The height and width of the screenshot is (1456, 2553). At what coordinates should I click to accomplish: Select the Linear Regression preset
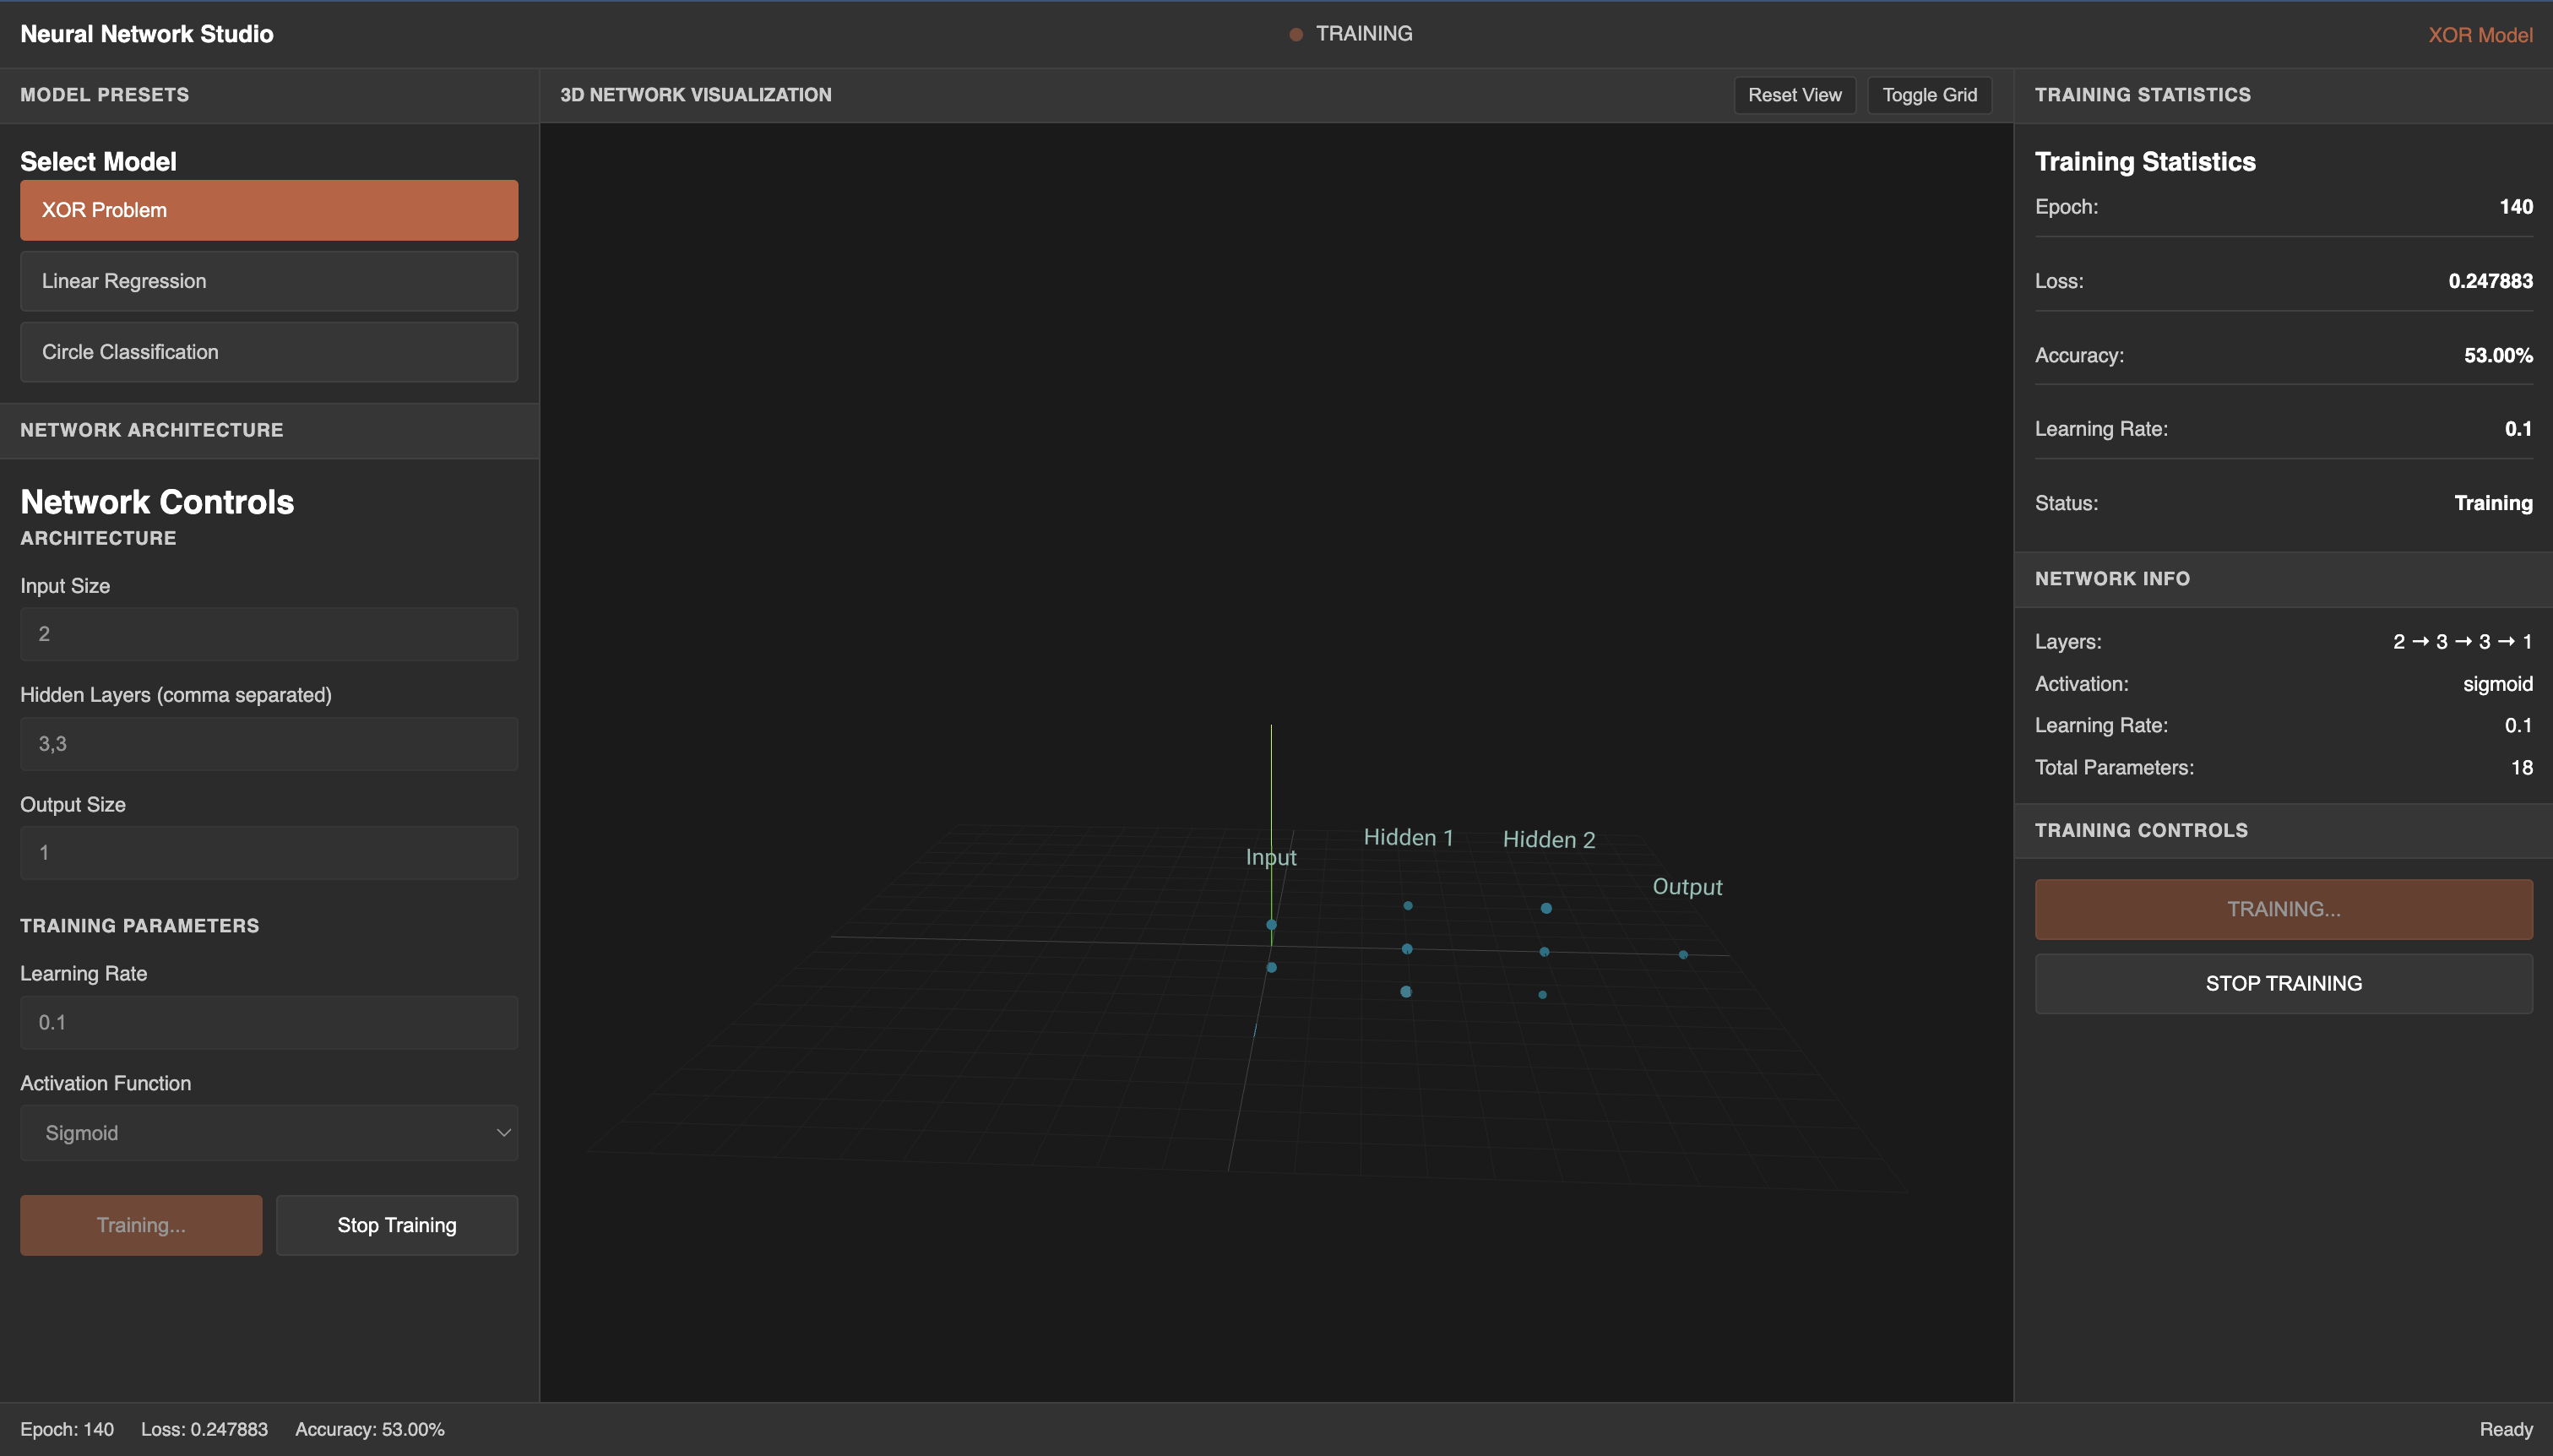pos(267,281)
